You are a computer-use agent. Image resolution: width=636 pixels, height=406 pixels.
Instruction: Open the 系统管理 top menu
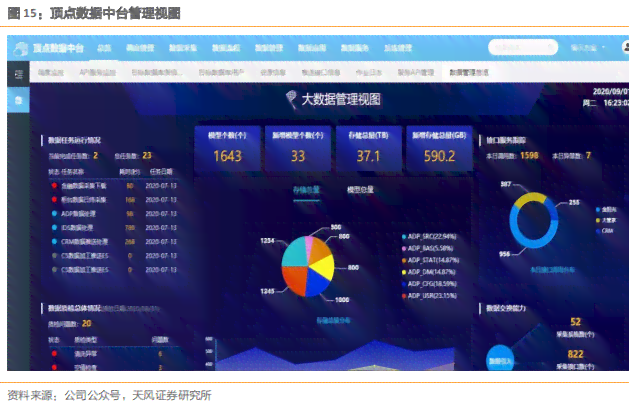point(398,48)
